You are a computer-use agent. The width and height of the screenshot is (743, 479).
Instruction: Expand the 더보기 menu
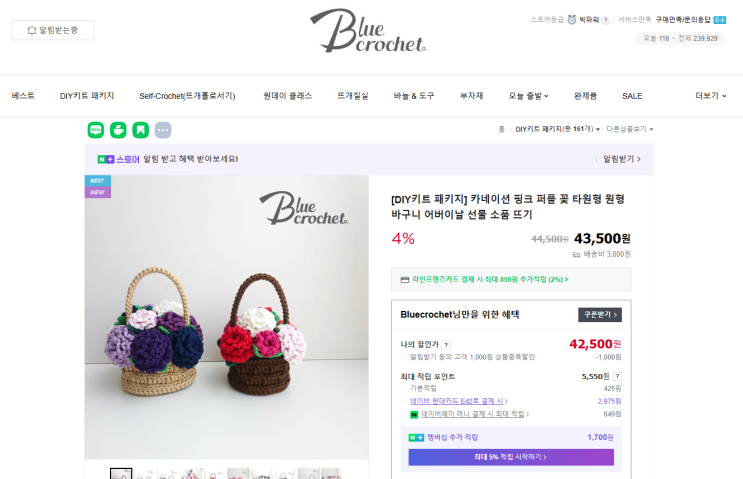711,96
